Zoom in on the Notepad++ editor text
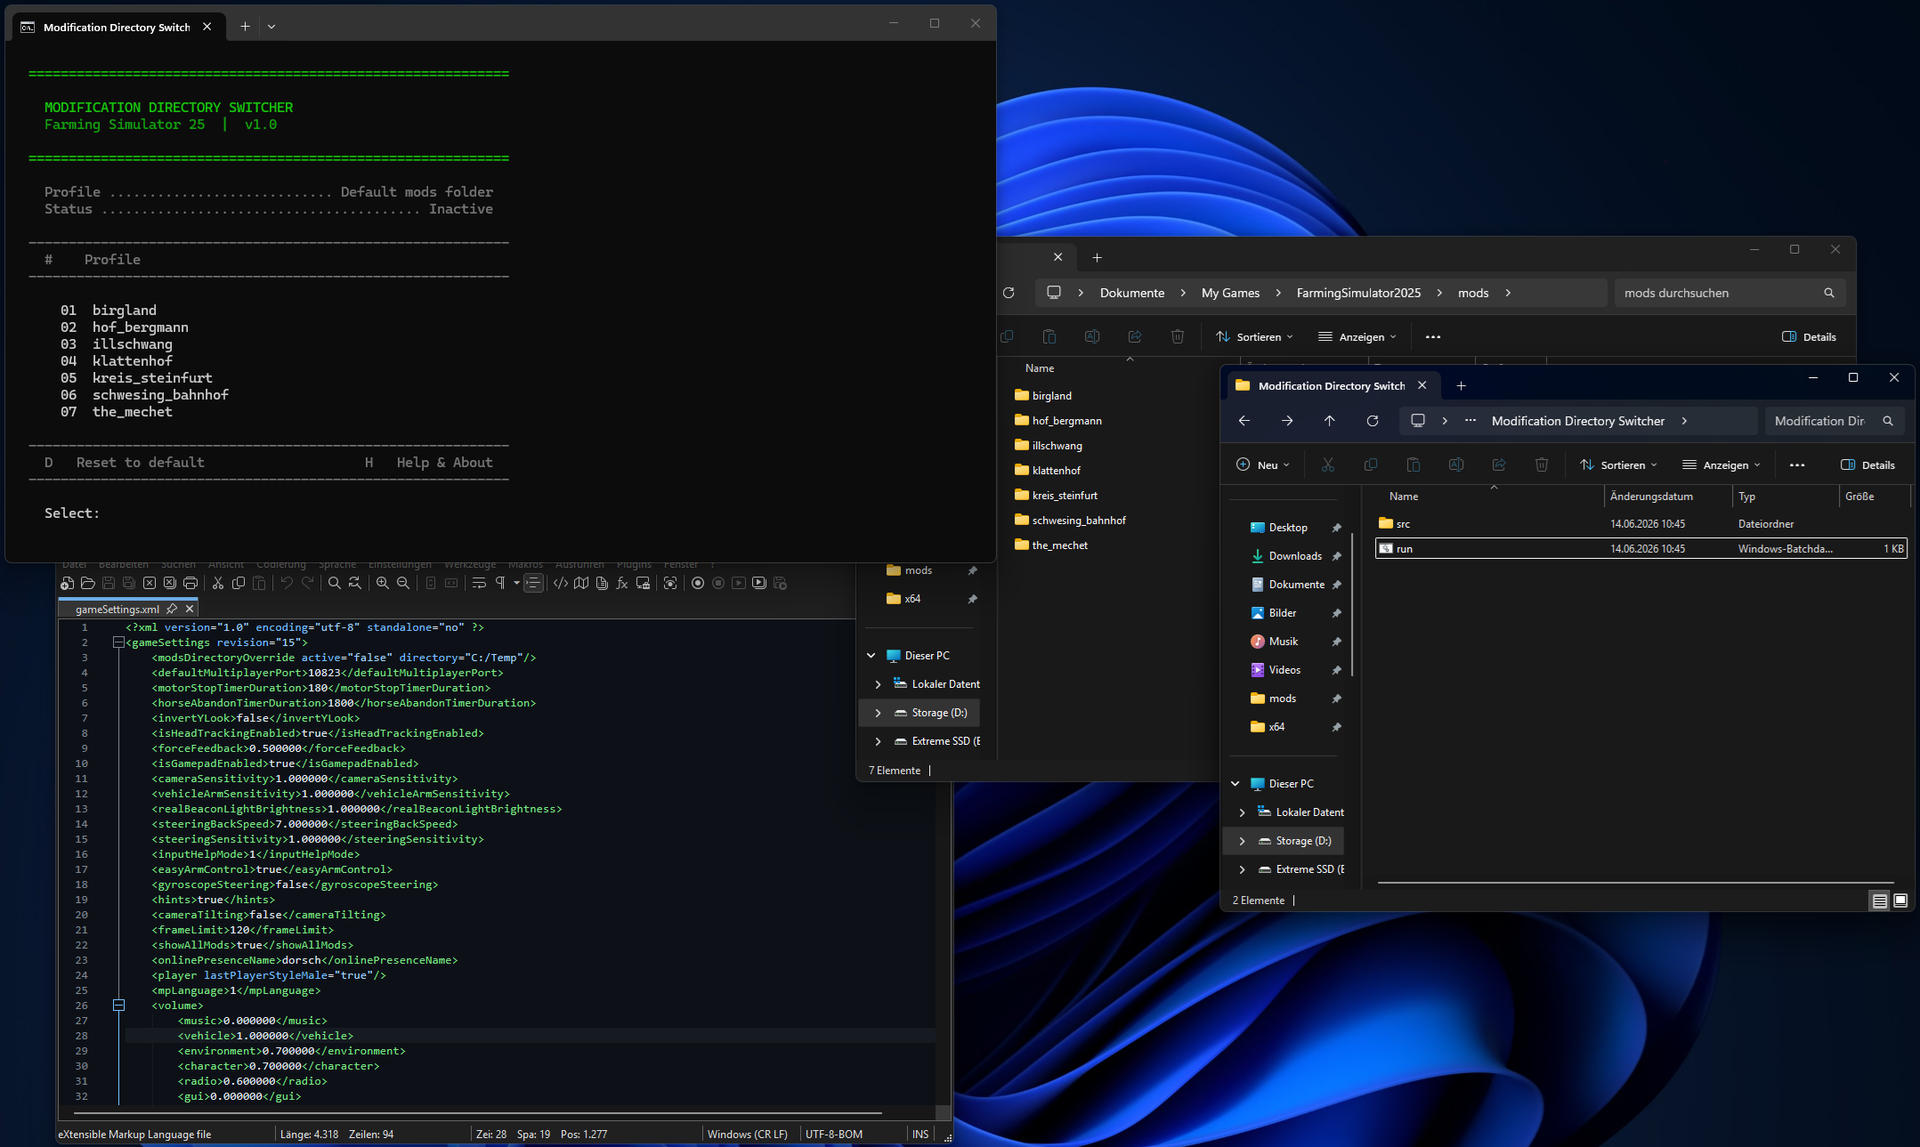 pos(382,583)
